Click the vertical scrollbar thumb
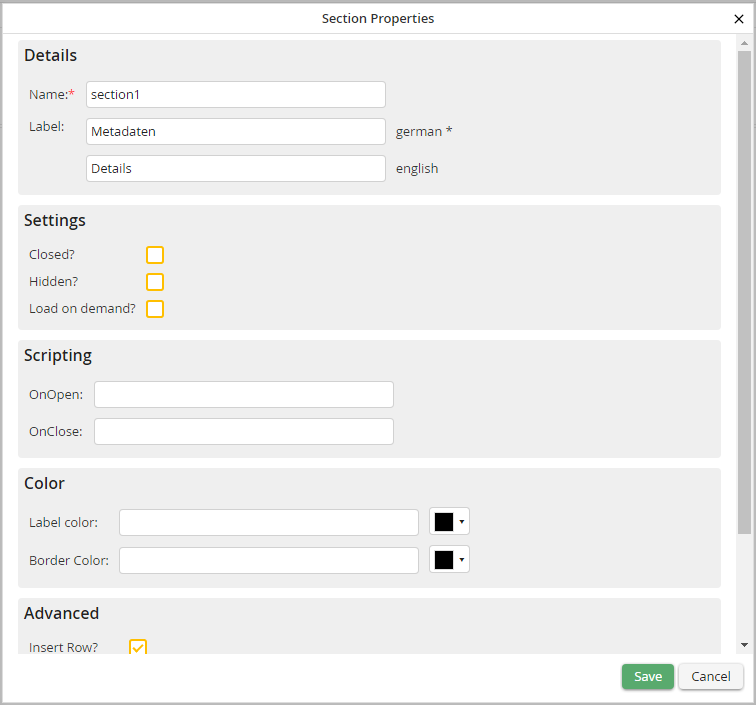Screen dimensions: 756x705 (x=744, y=292)
